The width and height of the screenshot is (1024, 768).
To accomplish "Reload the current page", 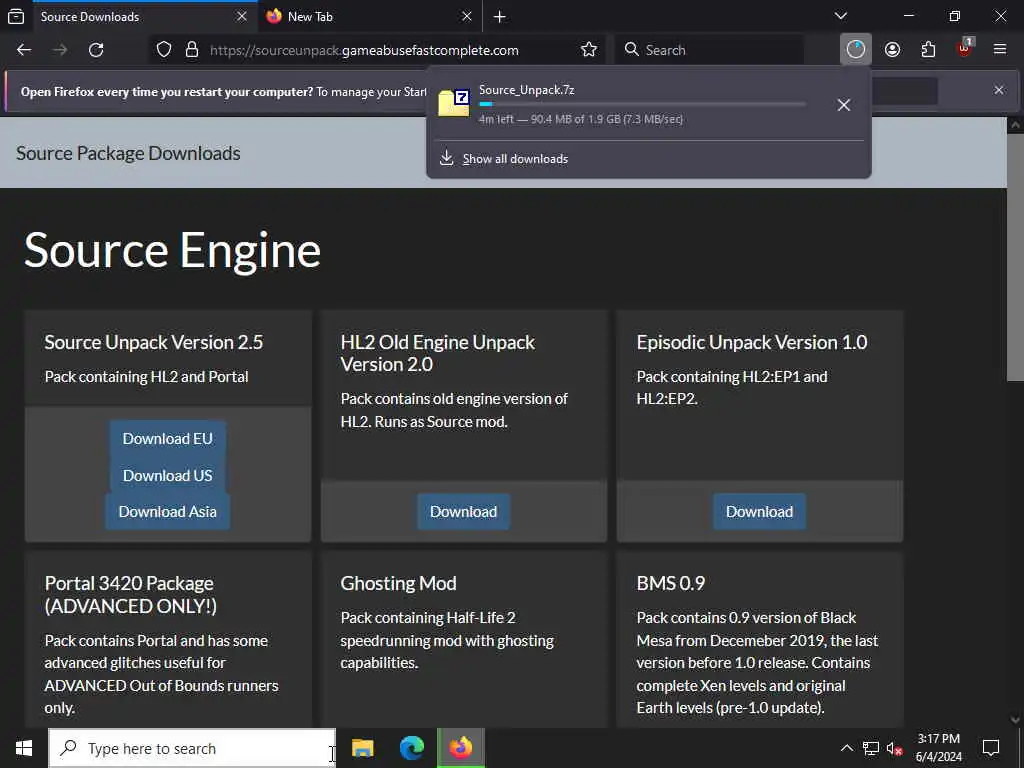I will pos(96,50).
